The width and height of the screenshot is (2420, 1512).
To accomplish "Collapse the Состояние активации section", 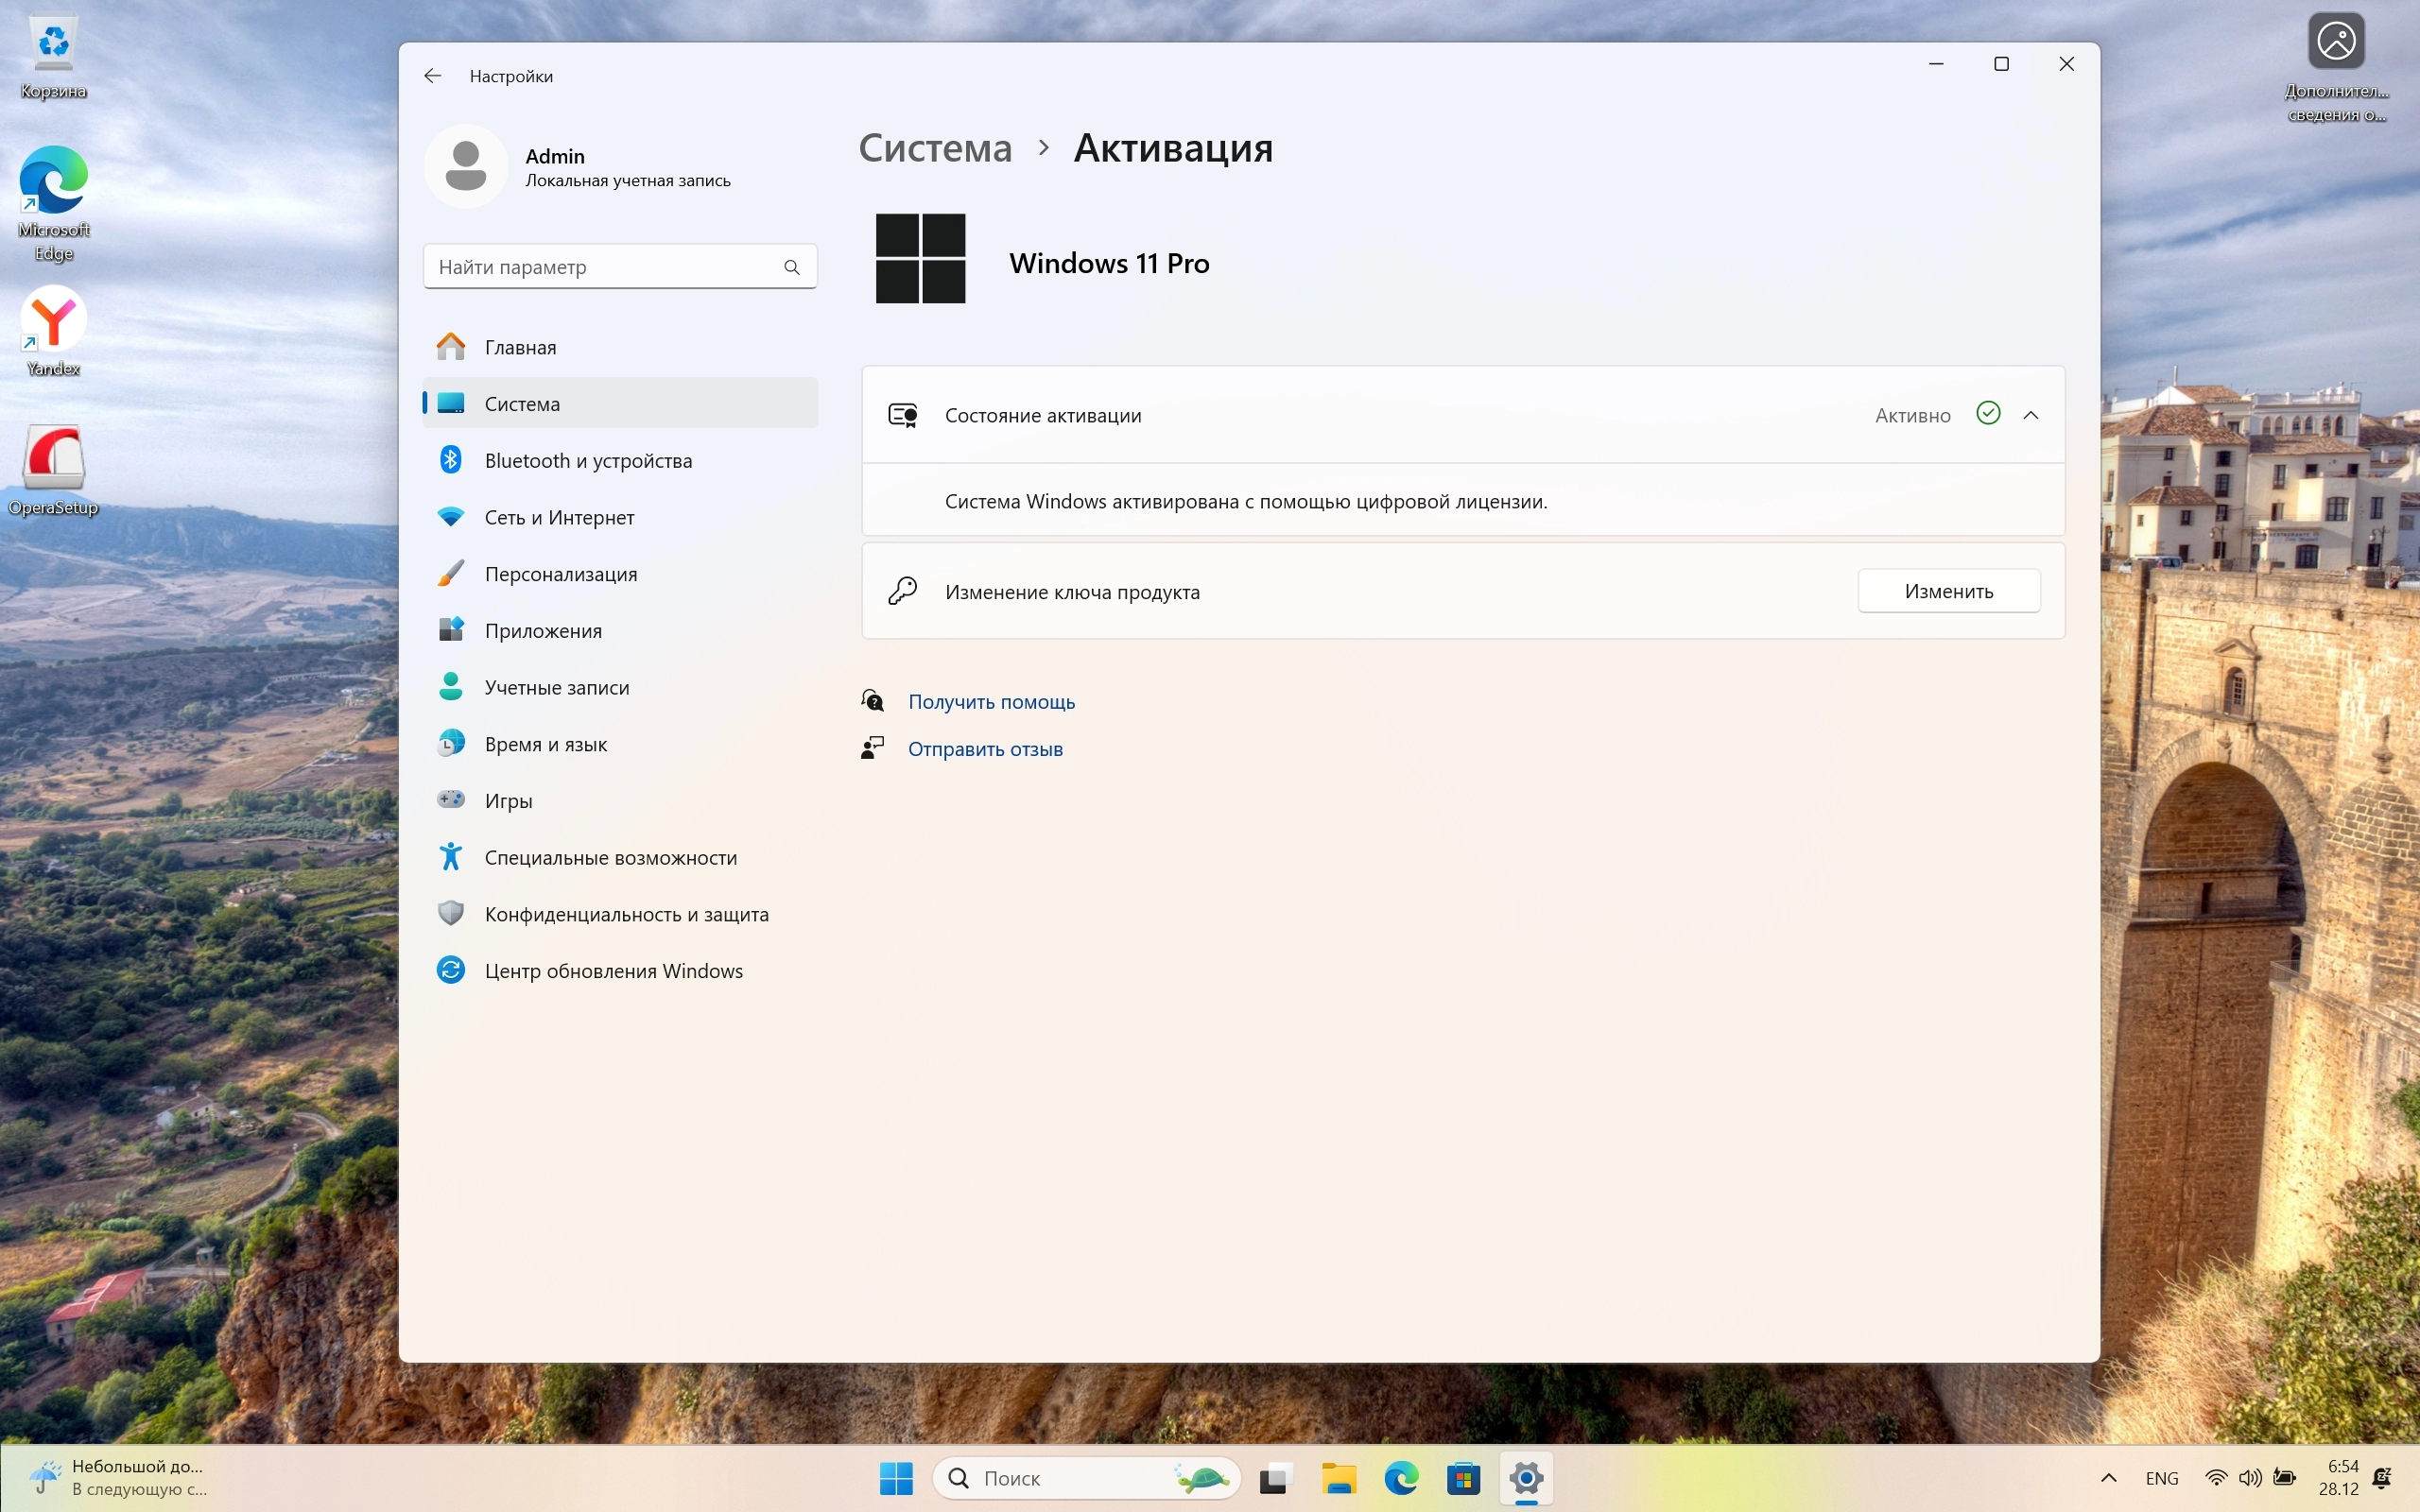I will pyautogui.click(x=2031, y=415).
